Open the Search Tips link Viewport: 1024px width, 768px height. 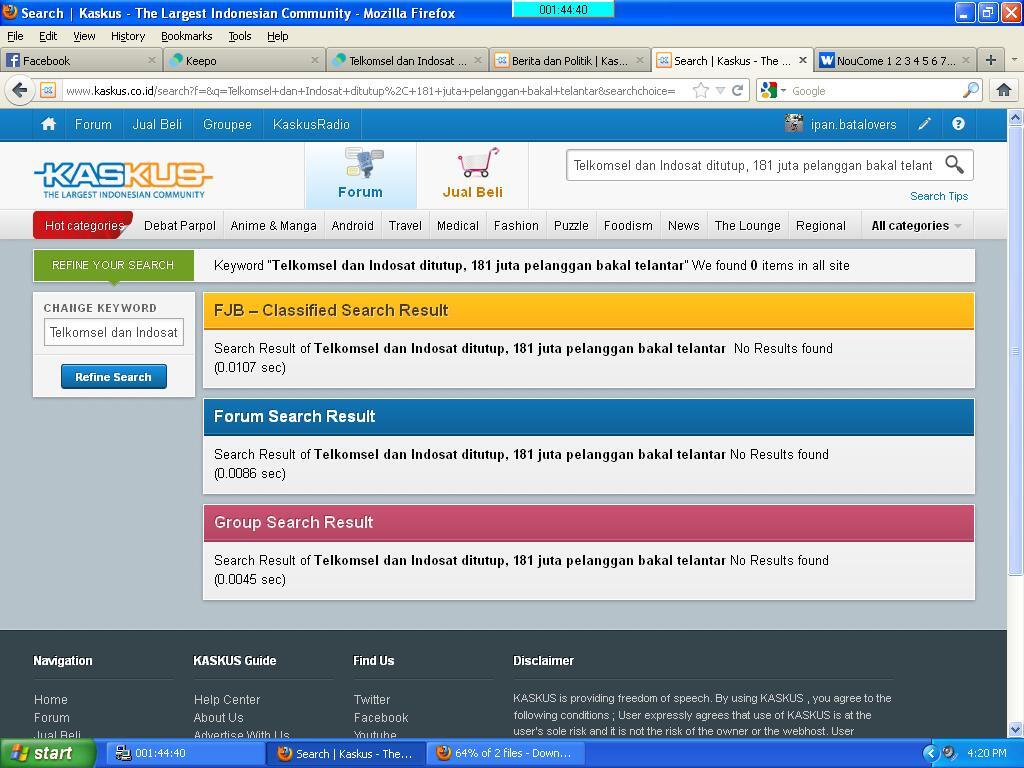tap(938, 196)
